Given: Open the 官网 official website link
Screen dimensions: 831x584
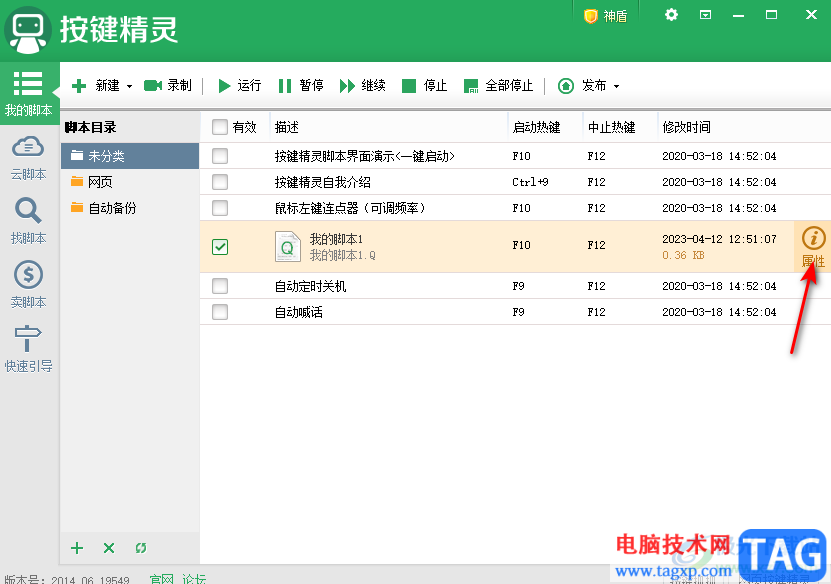Looking at the screenshot, I should point(161,578).
